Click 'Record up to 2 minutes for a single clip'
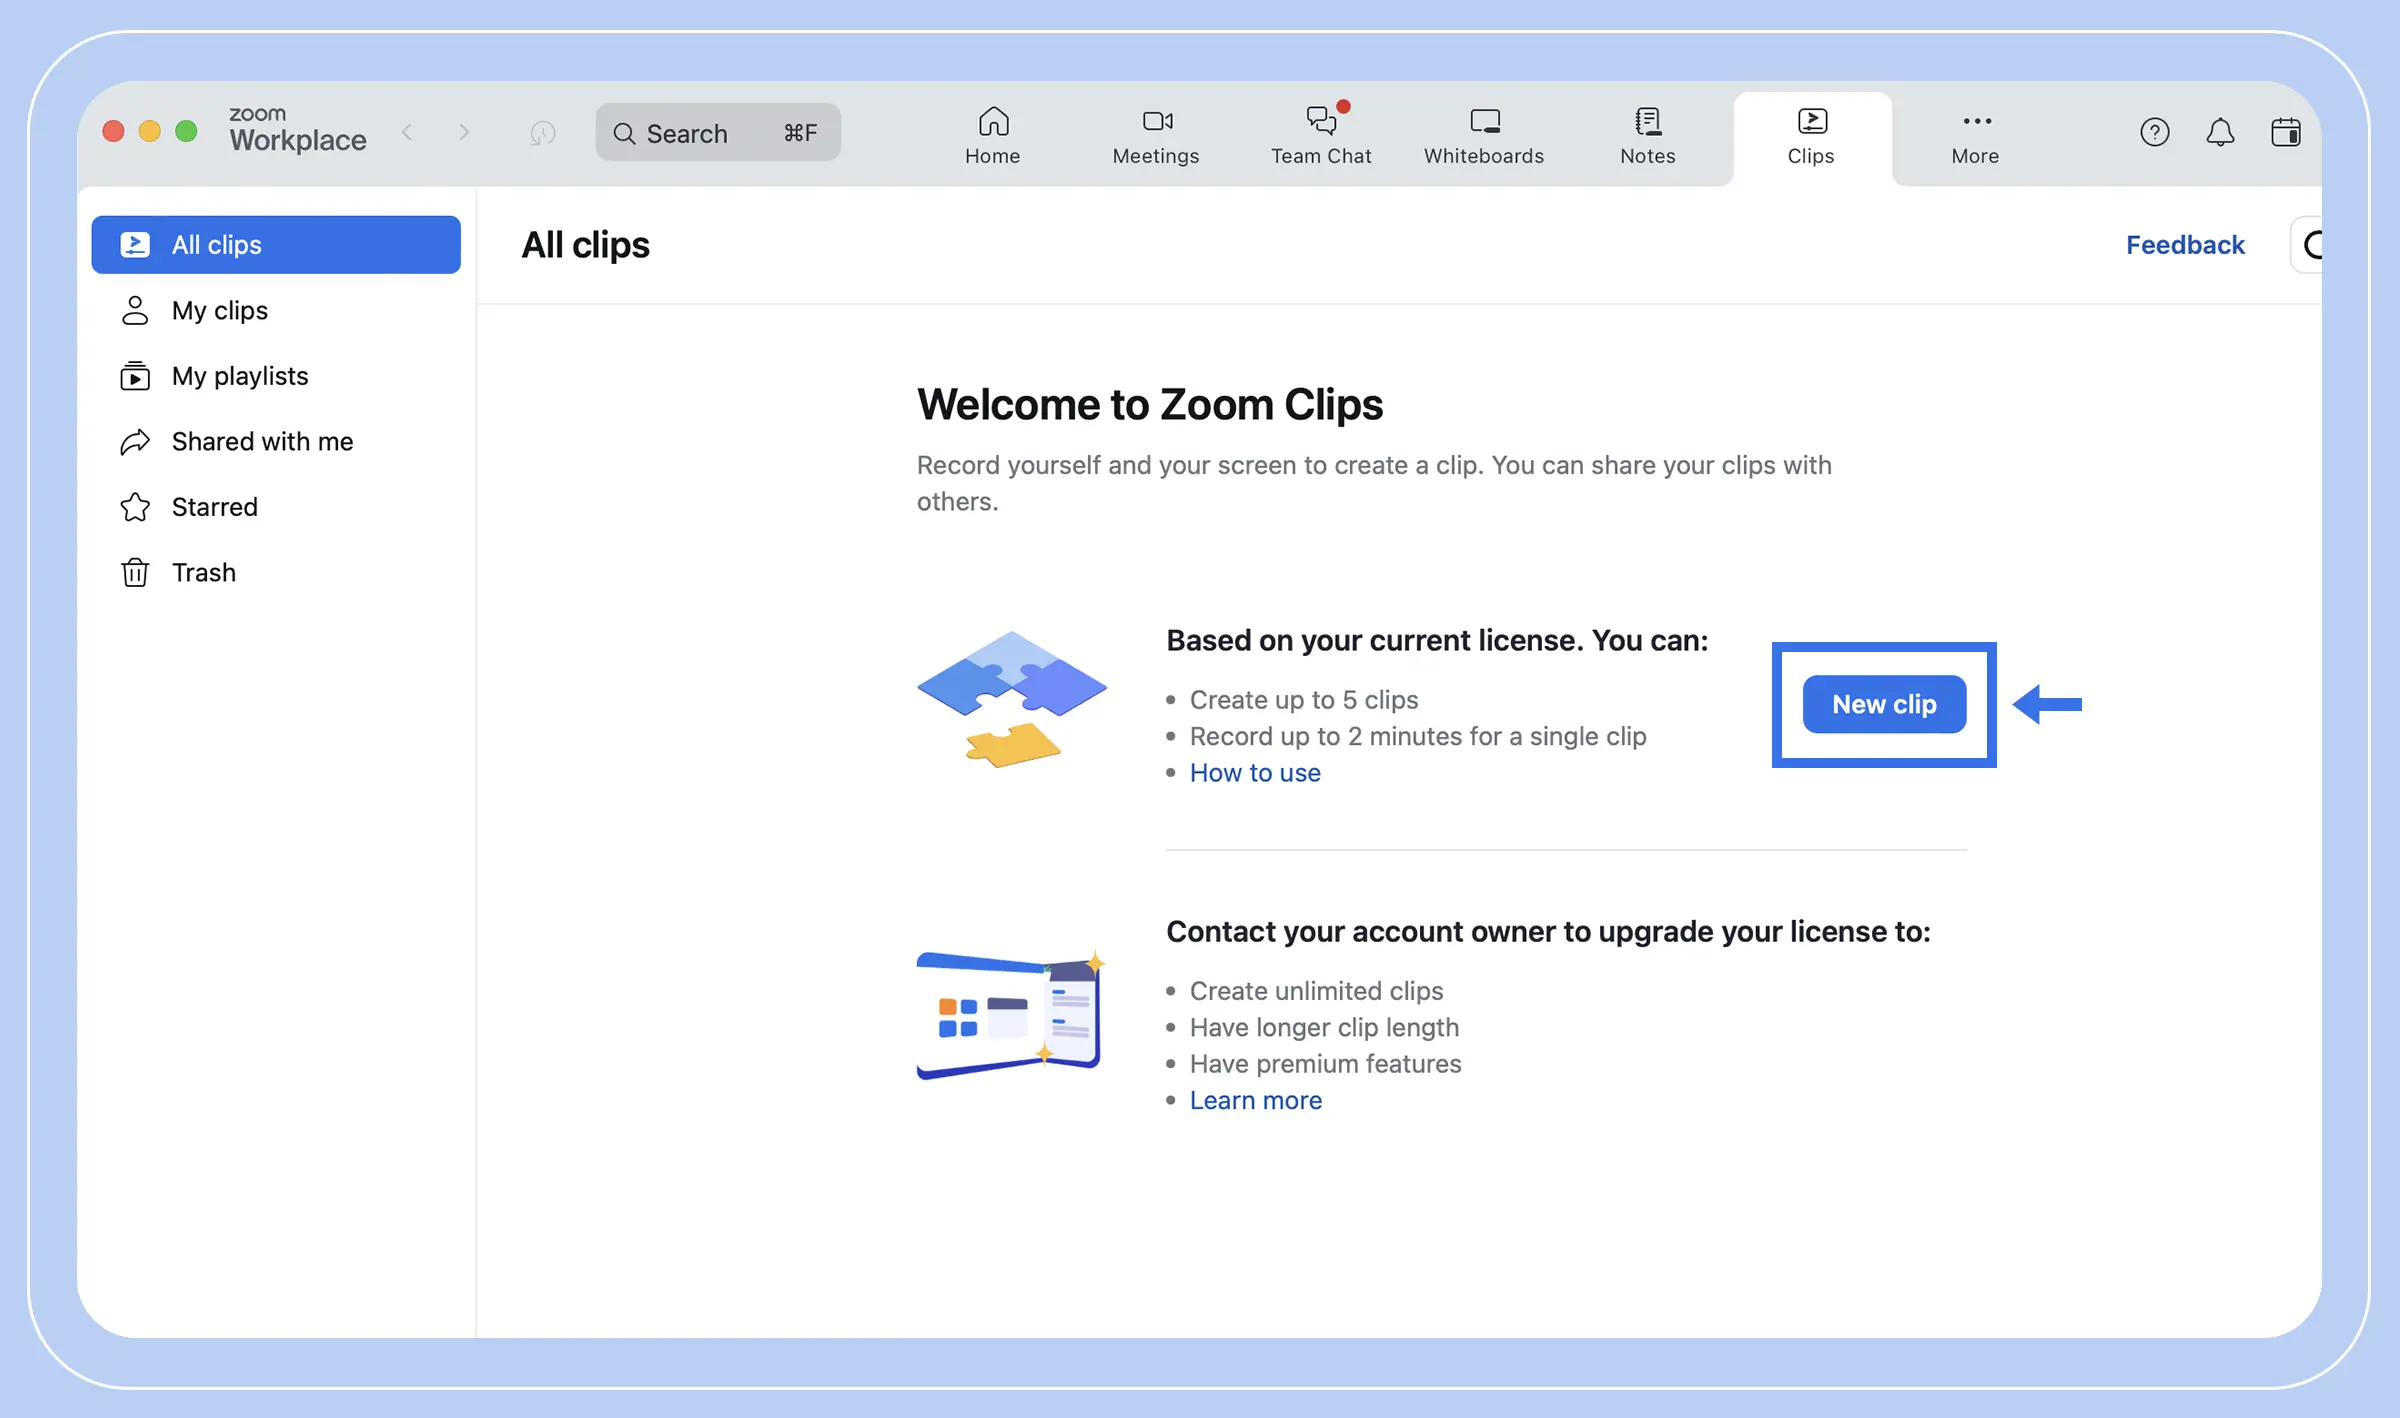The height and width of the screenshot is (1418, 2400). 1418,737
